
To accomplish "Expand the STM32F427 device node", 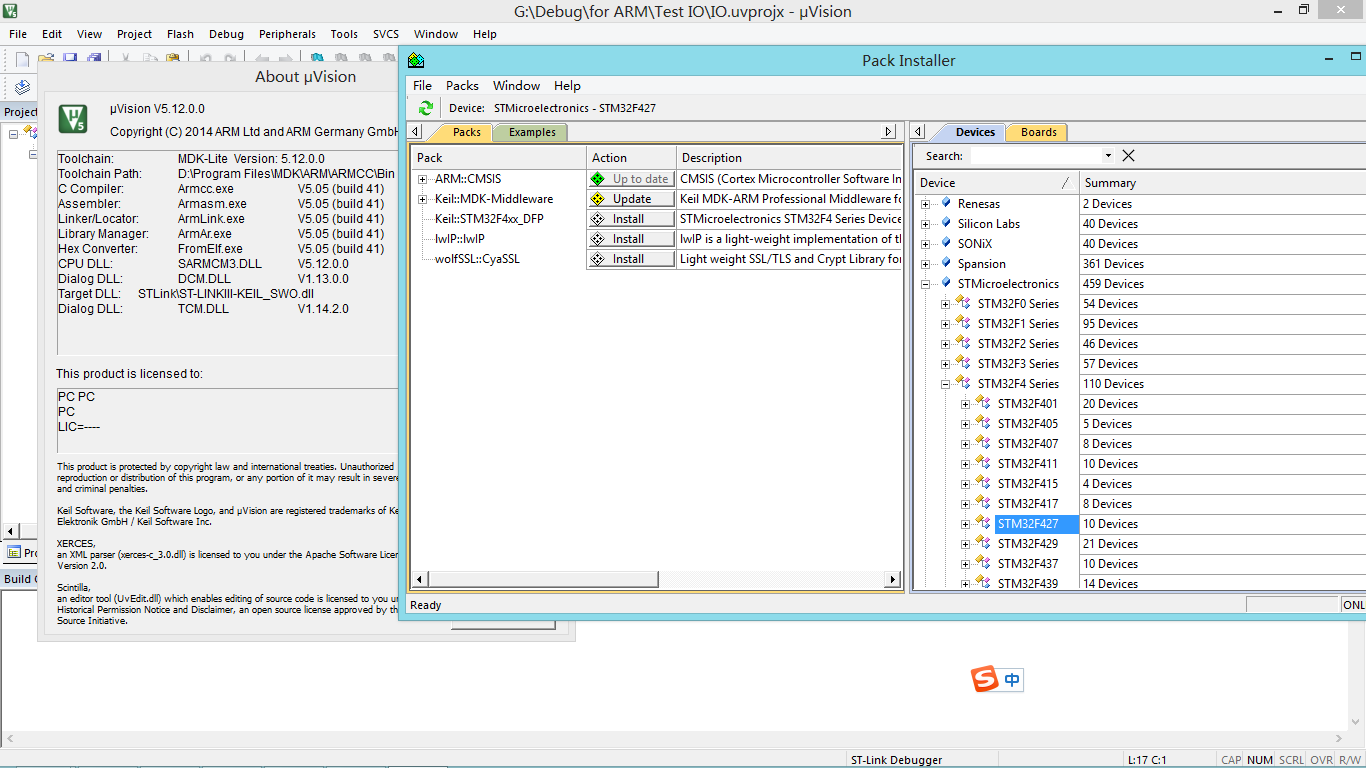I will click(966, 524).
